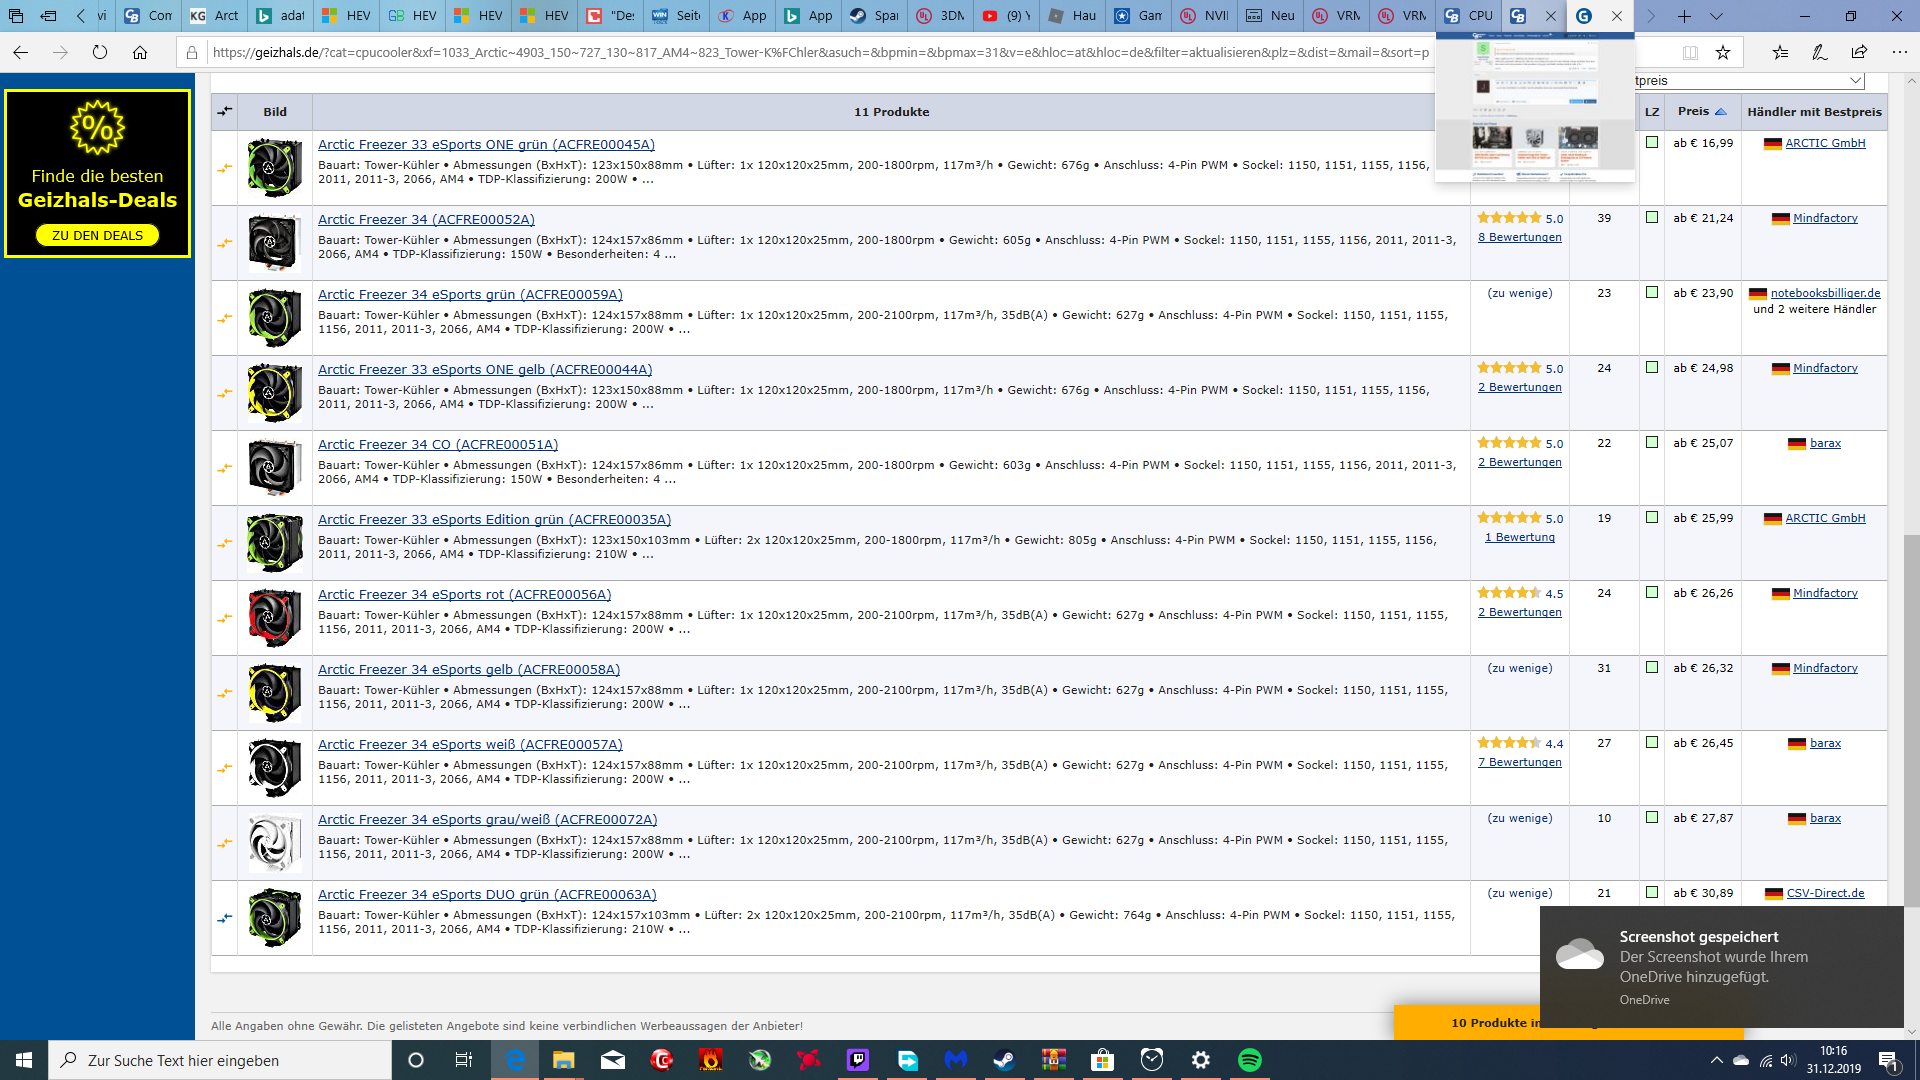
Task: Tick LZ checkbox for €27,87 grau/weiß cooler
Action: (x=1652, y=818)
